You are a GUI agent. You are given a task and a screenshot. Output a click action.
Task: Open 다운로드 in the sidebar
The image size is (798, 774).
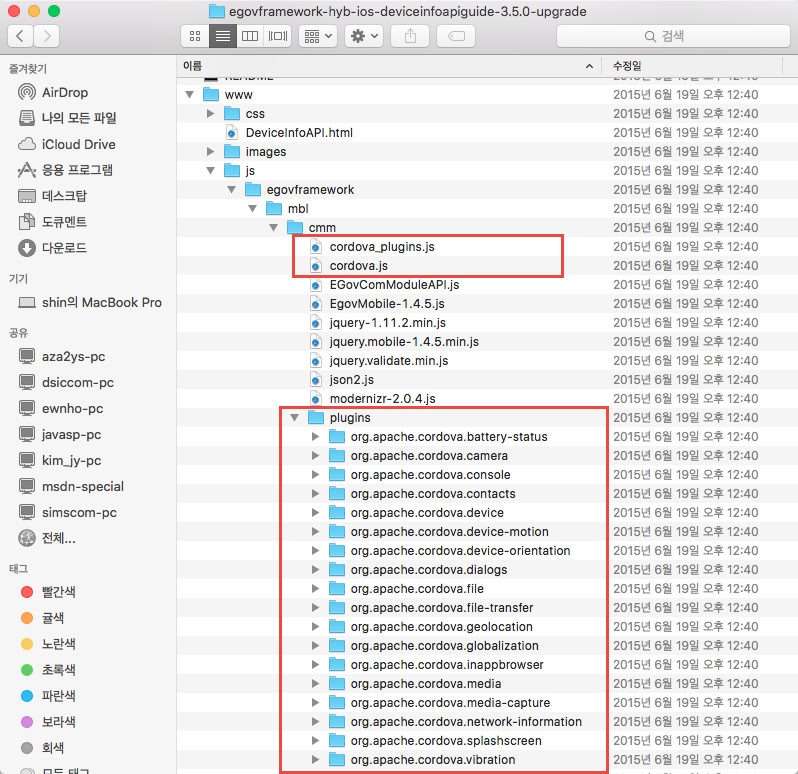(x=64, y=248)
